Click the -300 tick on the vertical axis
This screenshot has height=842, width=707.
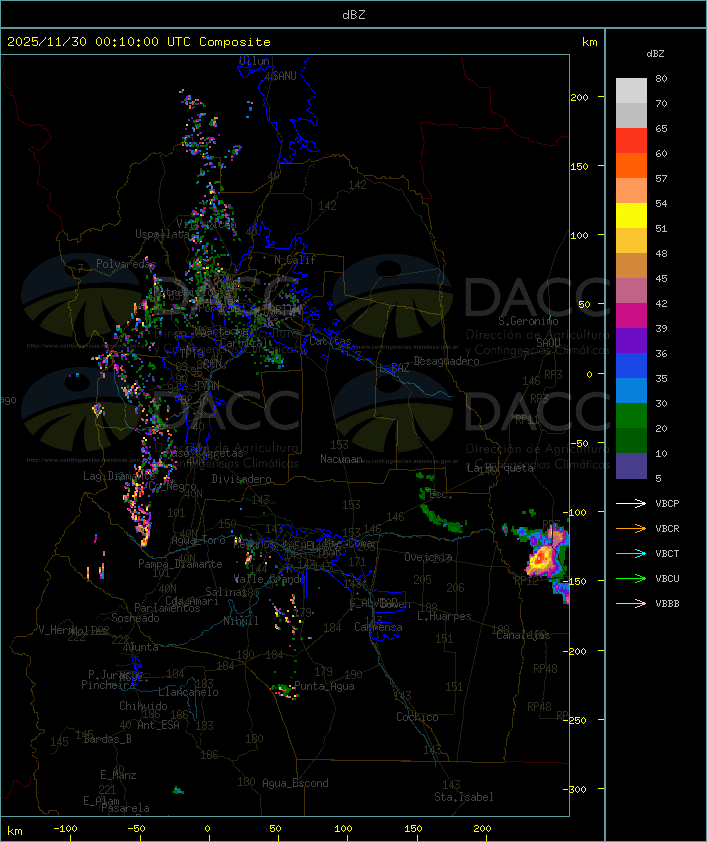[x=576, y=789]
